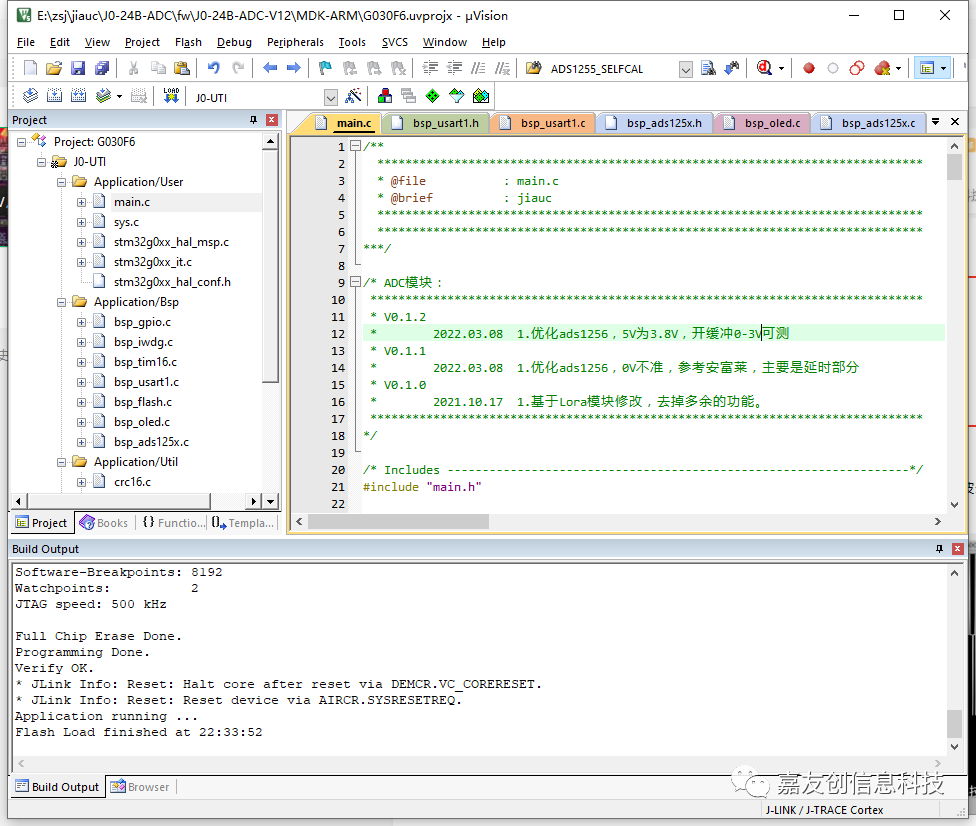Build target files

[55, 96]
